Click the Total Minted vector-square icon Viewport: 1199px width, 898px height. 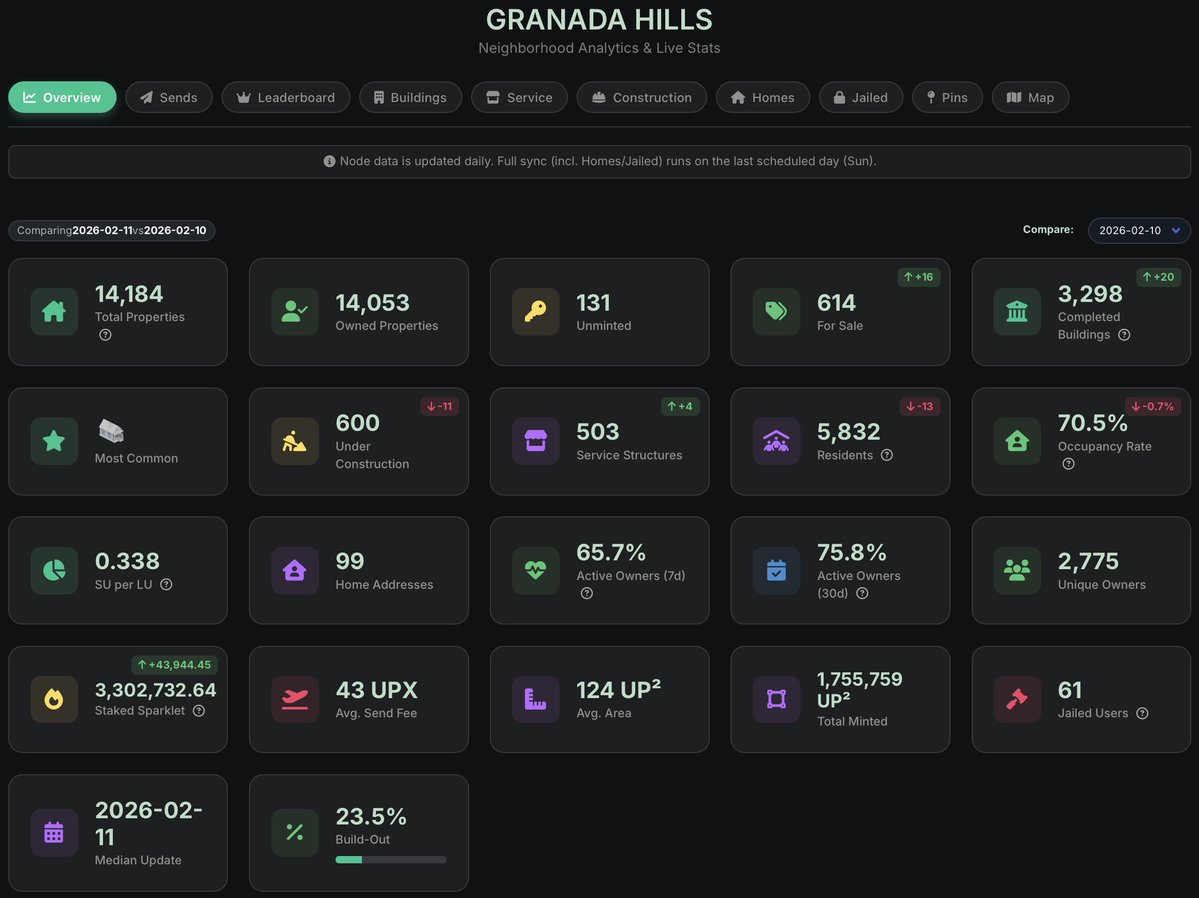click(x=776, y=699)
